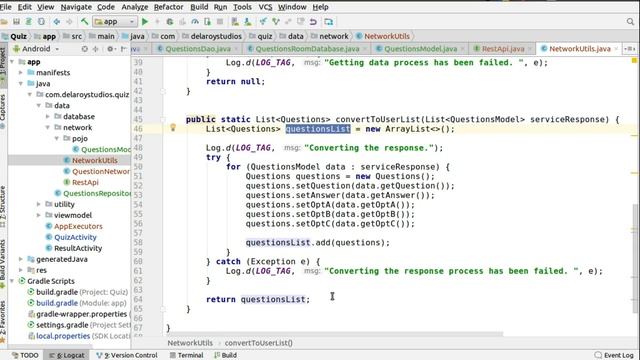This screenshot has width=640, height=360.
Task: Collapse the app module tree node
Action: click(12, 62)
